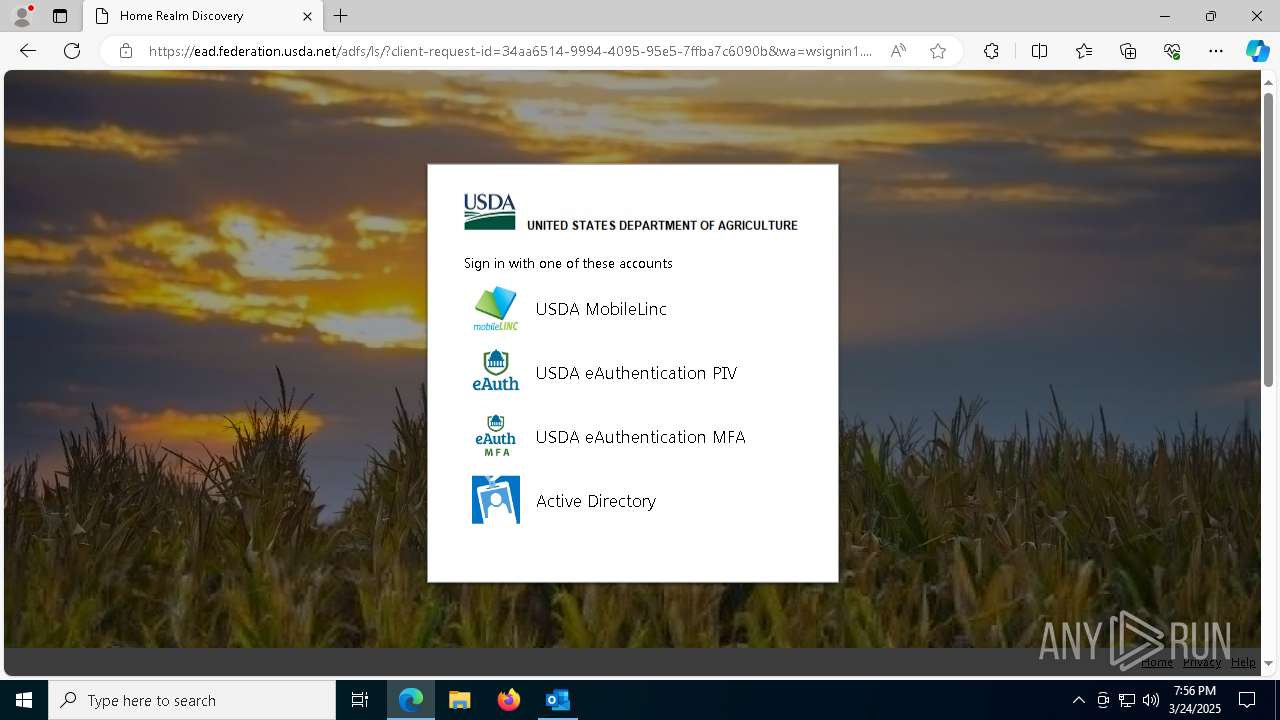
Task: Click the eAuth PIV logo icon
Action: coord(495,372)
